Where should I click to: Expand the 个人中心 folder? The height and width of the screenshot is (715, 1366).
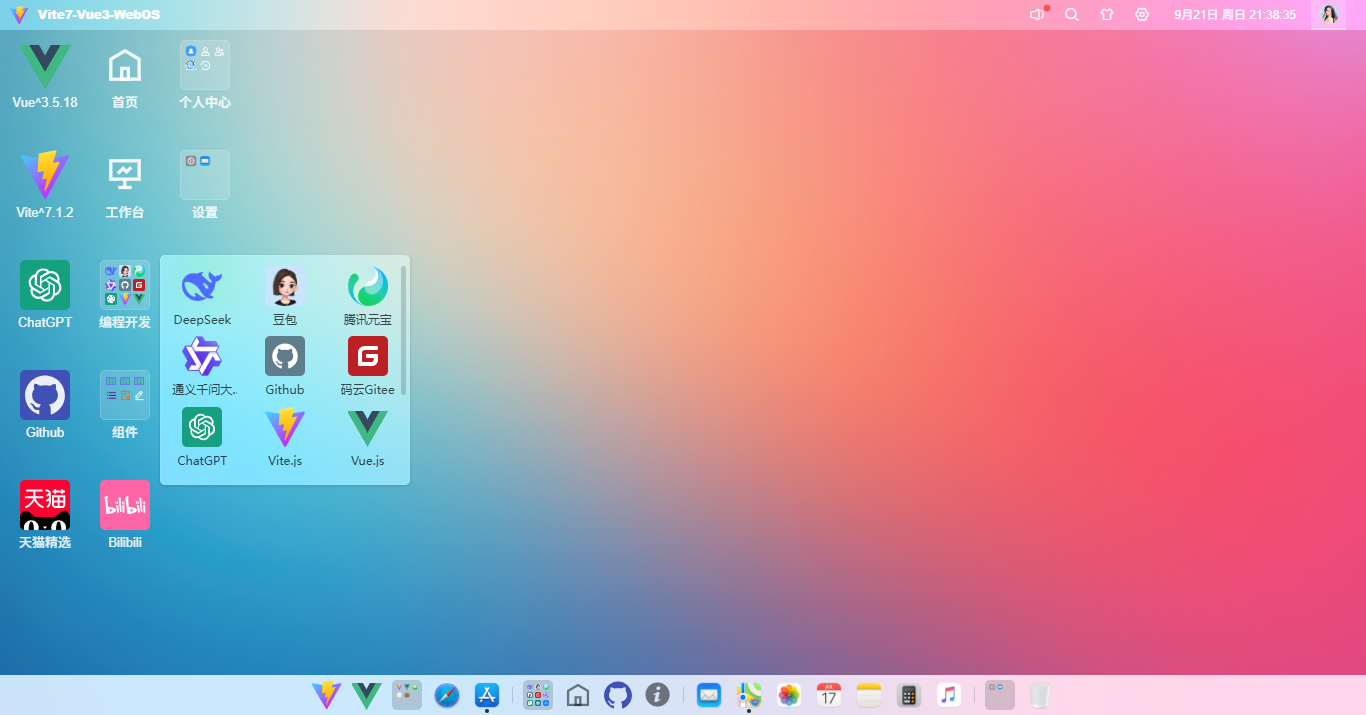coord(205,66)
